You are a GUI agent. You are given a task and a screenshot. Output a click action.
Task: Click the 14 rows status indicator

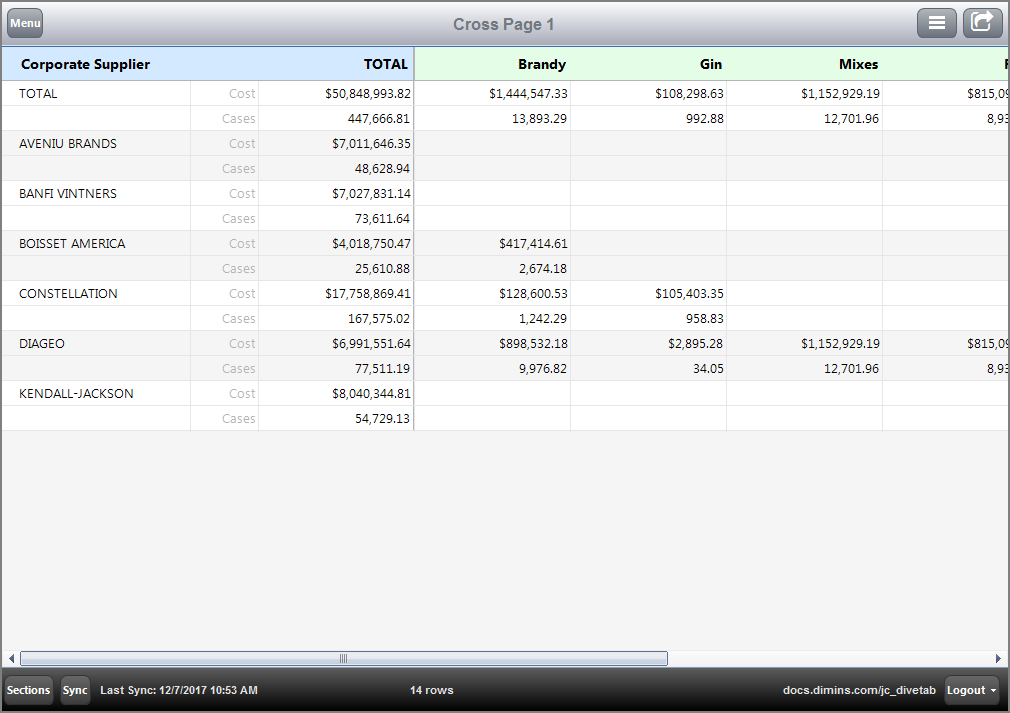431,690
